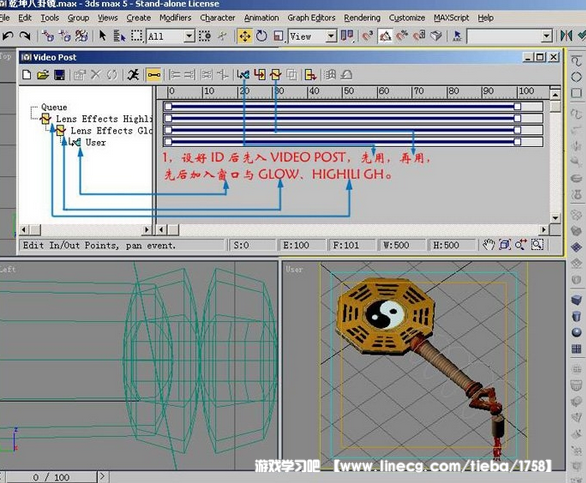Viewport: 586px width, 483px height.
Task: Toggle the Percent Snap button
Action: [x=402, y=36]
